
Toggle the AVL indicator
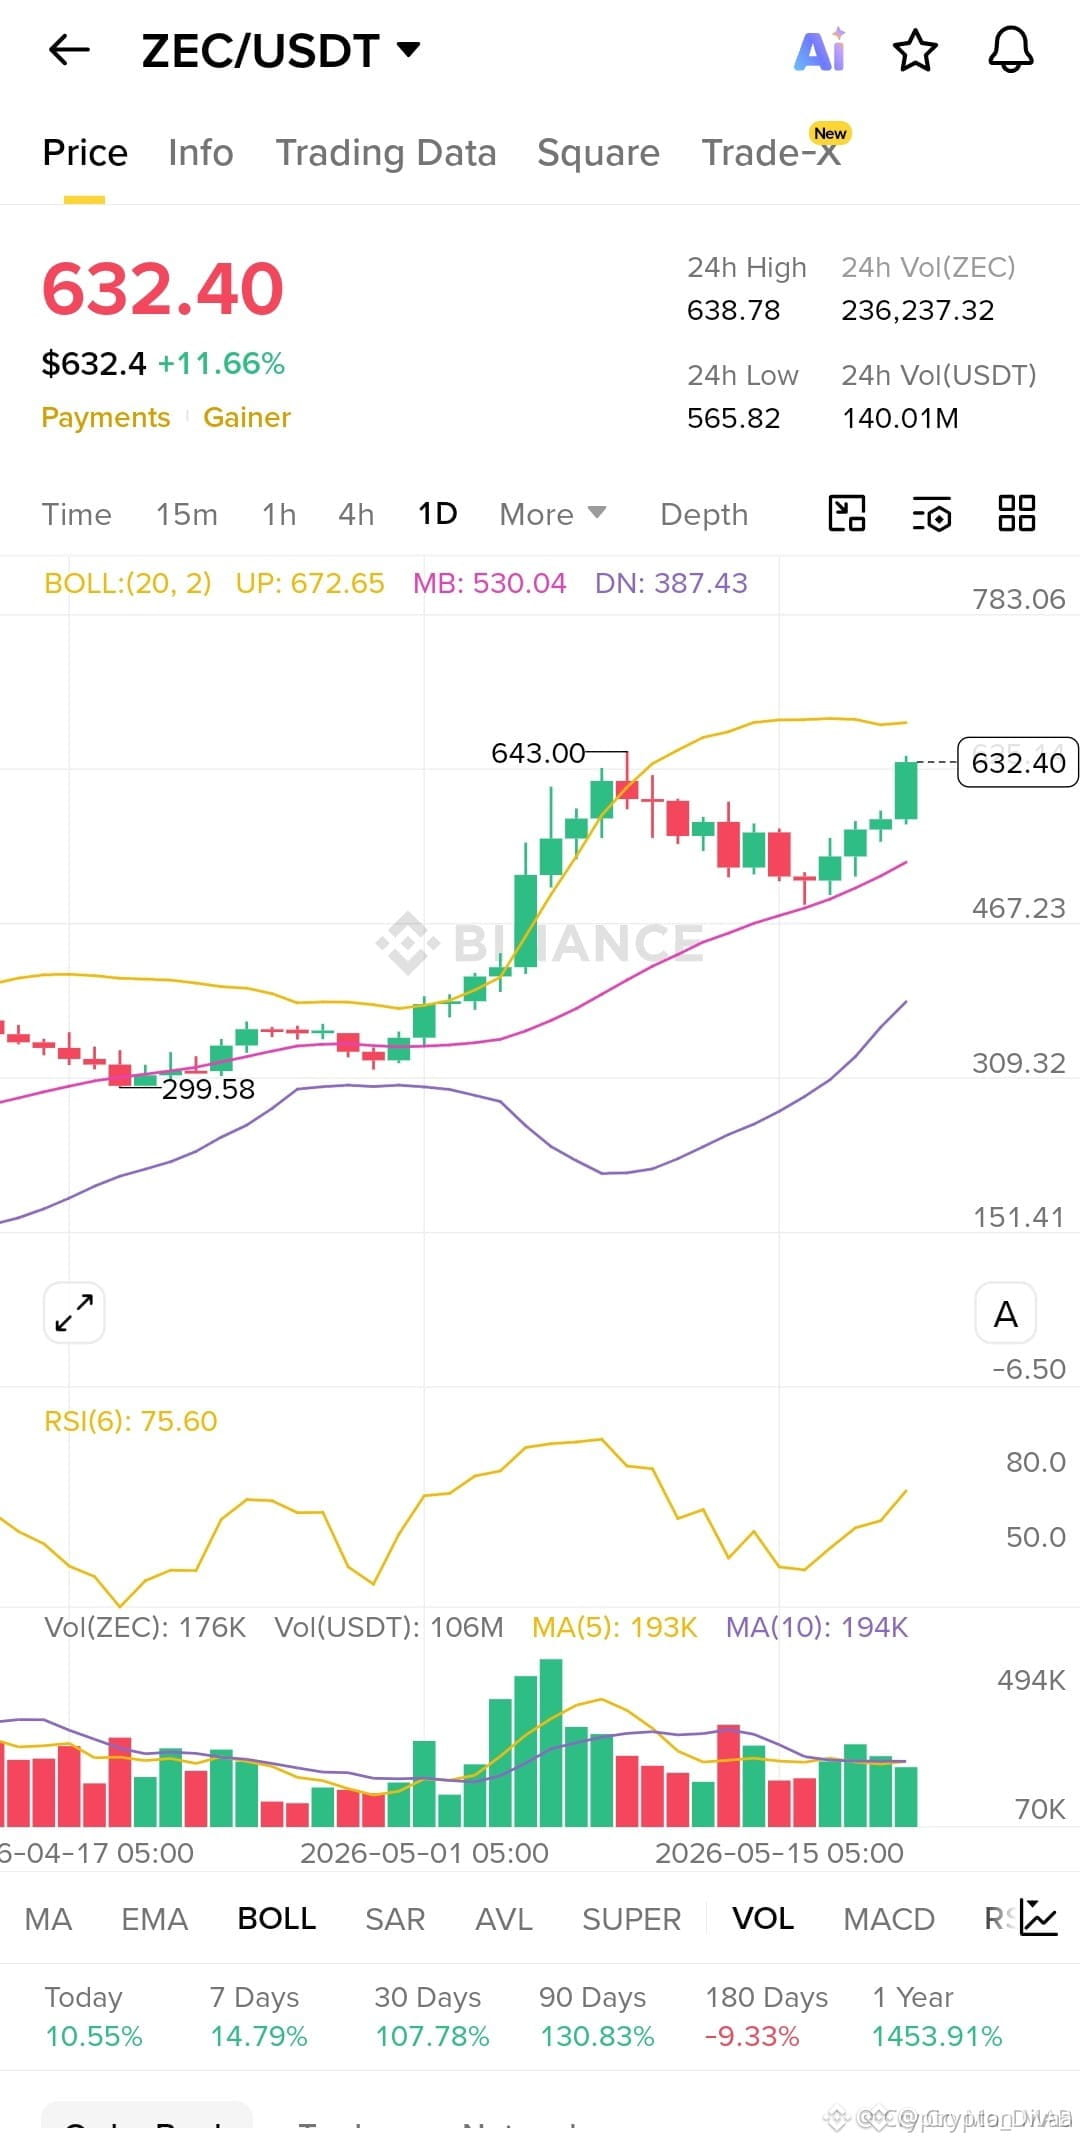(x=504, y=1919)
